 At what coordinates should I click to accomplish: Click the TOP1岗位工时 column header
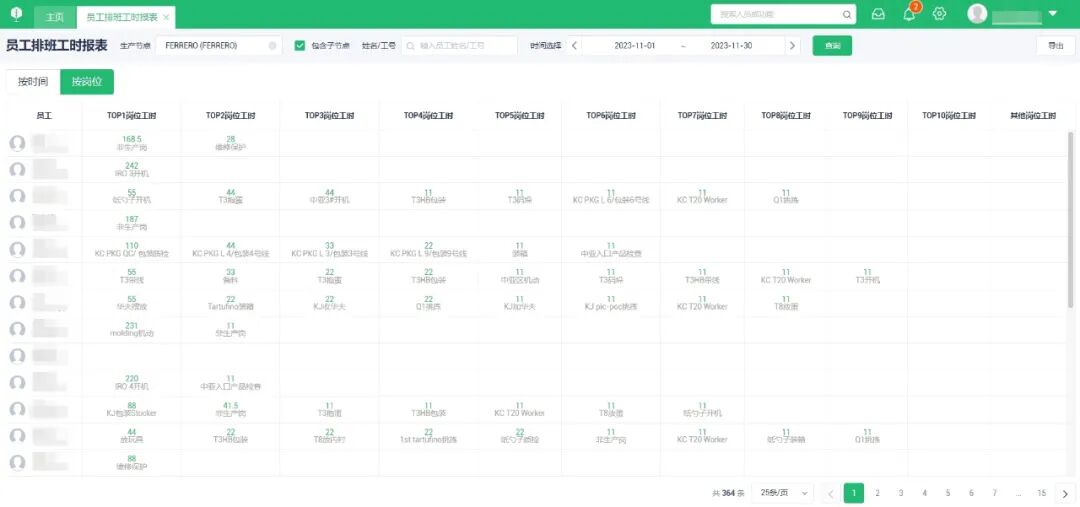tap(131, 116)
